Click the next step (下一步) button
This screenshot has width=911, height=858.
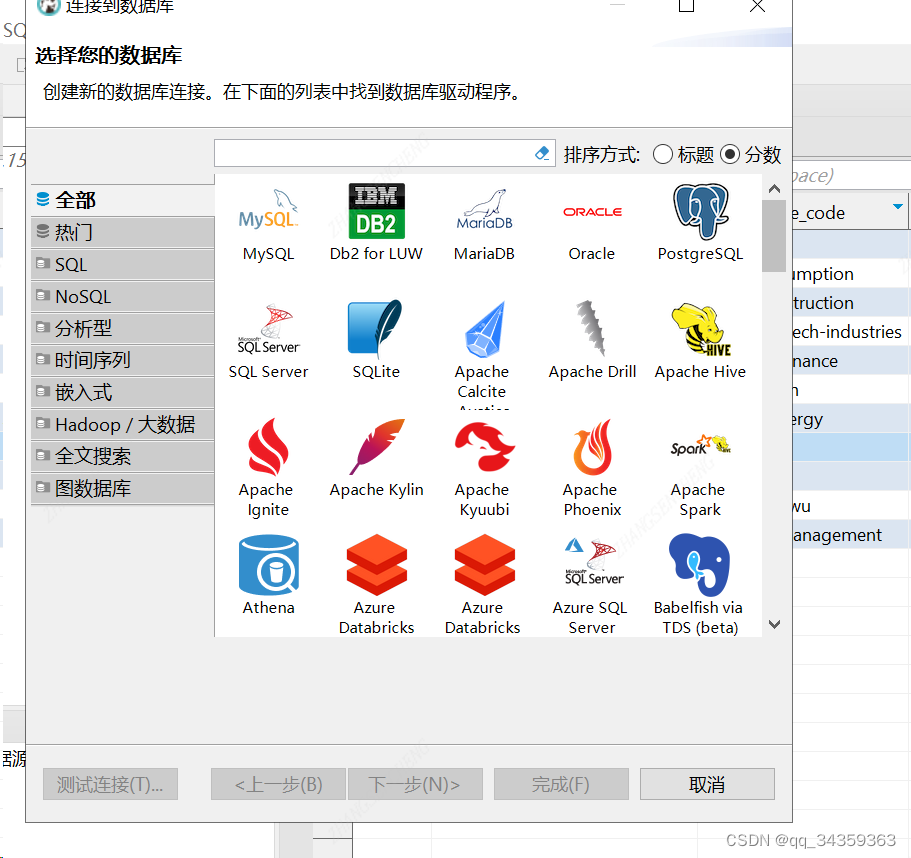tap(415, 784)
